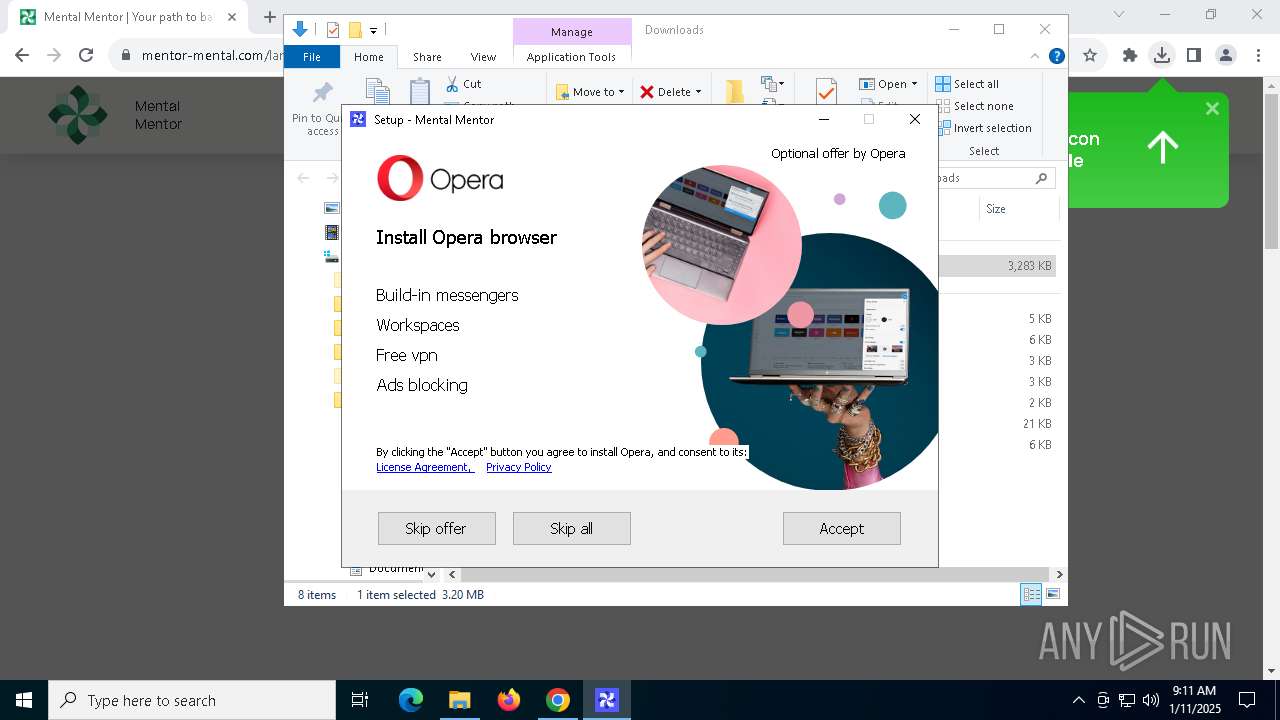Click the volume speaker tray icon
This screenshot has width=1280, height=720.
[x=1151, y=700]
